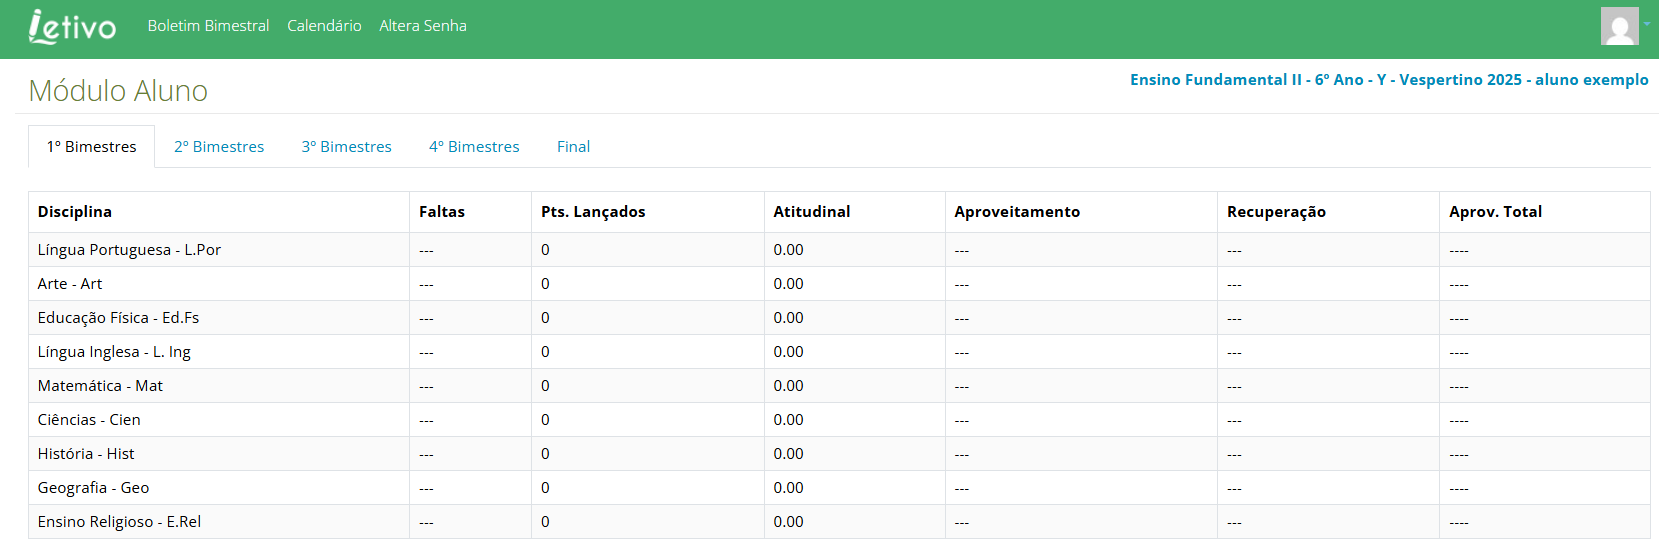Switch to the 3º Bimestres tab
The image size is (1659, 550).
click(346, 147)
